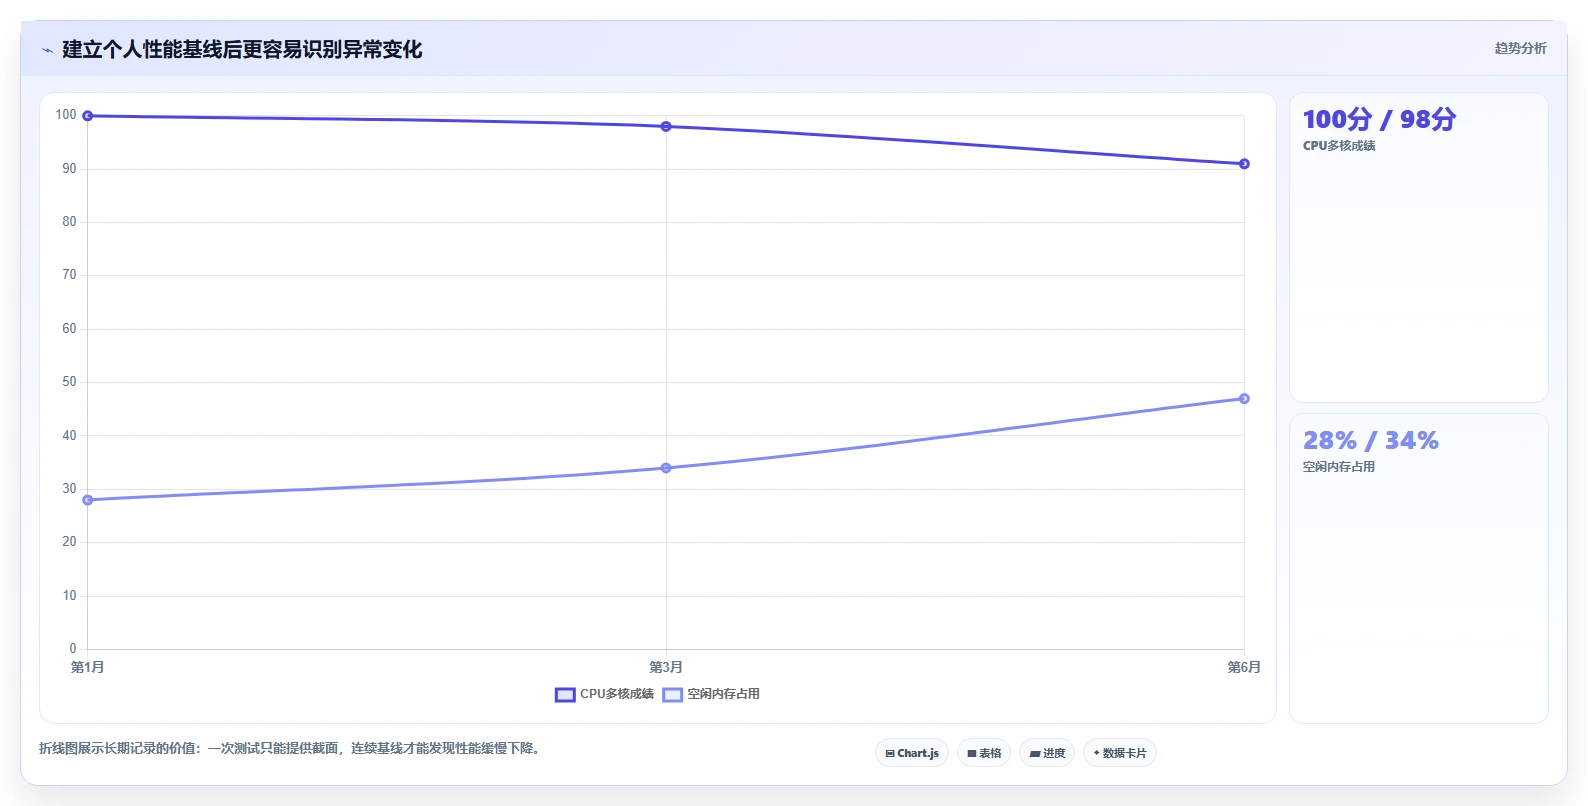
Task: Click the trend icon beside the card title
Action: [x=47, y=50]
